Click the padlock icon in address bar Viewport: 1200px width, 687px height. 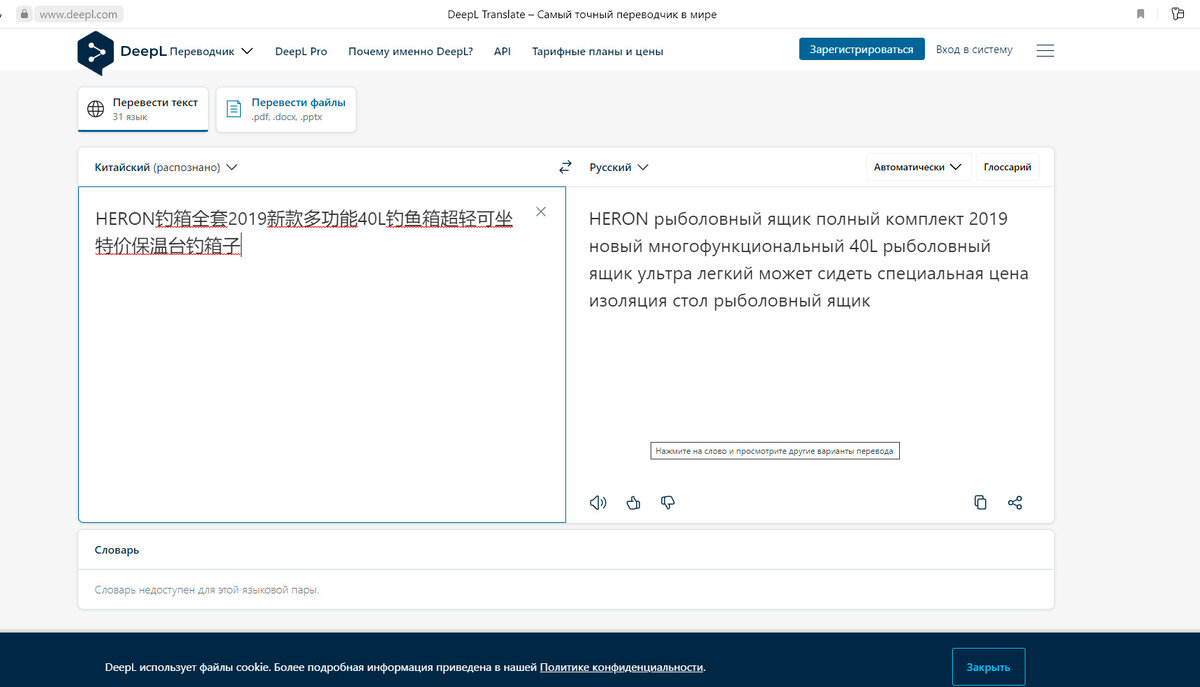pyautogui.click(x=24, y=14)
